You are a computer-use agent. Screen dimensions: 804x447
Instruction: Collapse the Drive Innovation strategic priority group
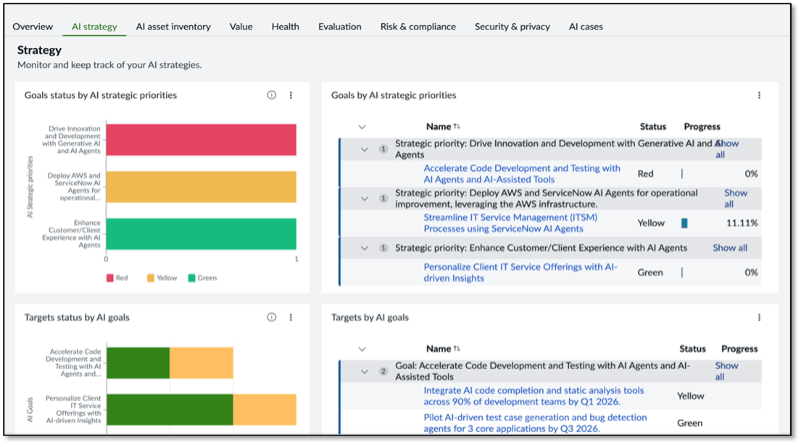[x=365, y=148]
